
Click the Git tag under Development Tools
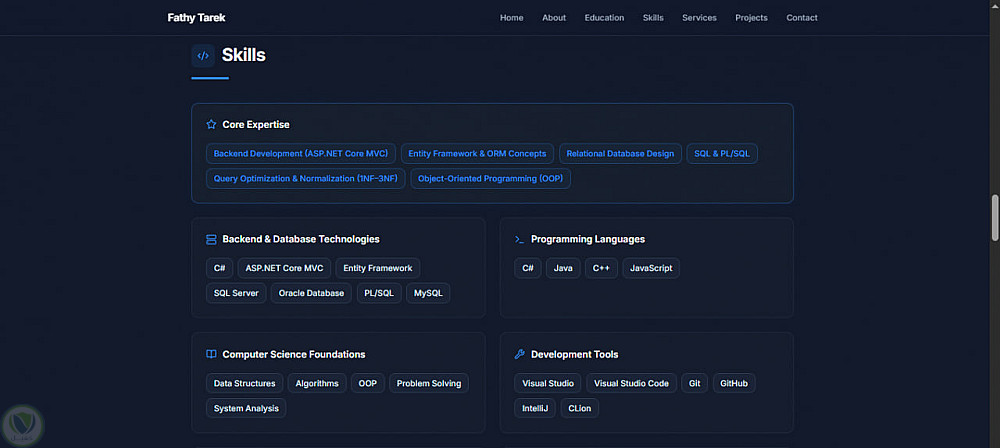click(695, 384)
